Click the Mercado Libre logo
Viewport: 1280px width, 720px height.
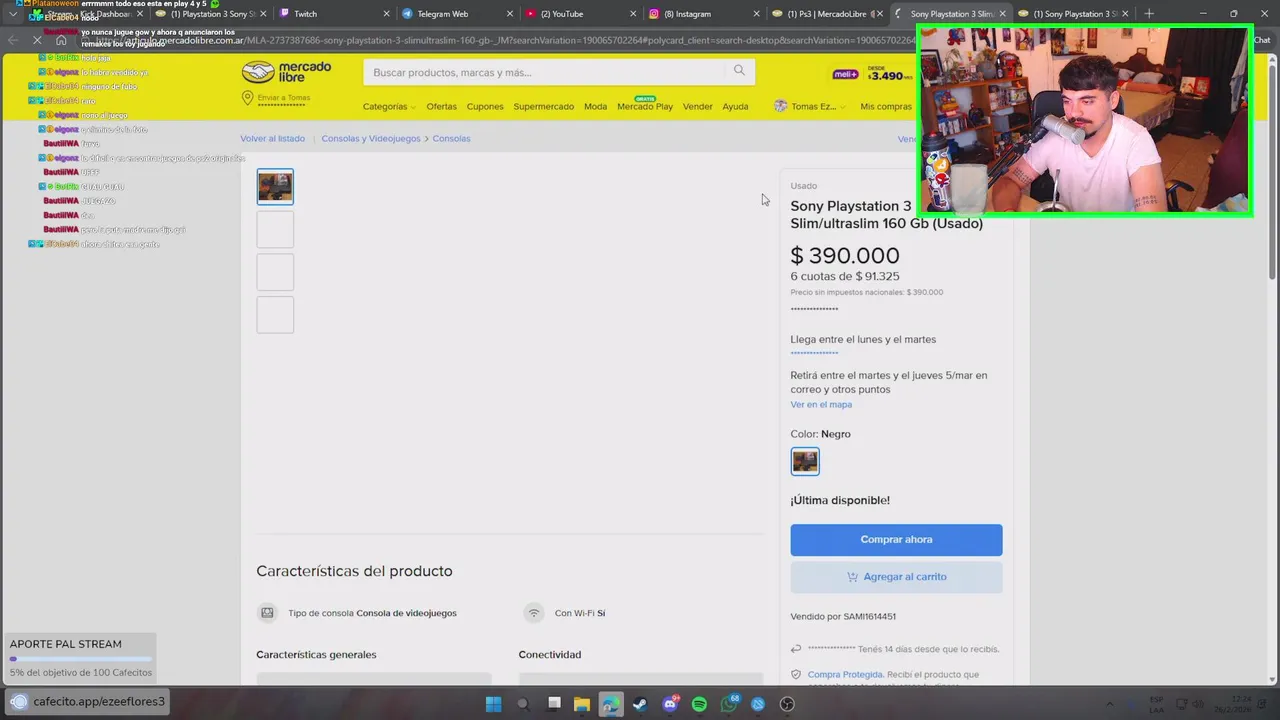coord(286,72)
